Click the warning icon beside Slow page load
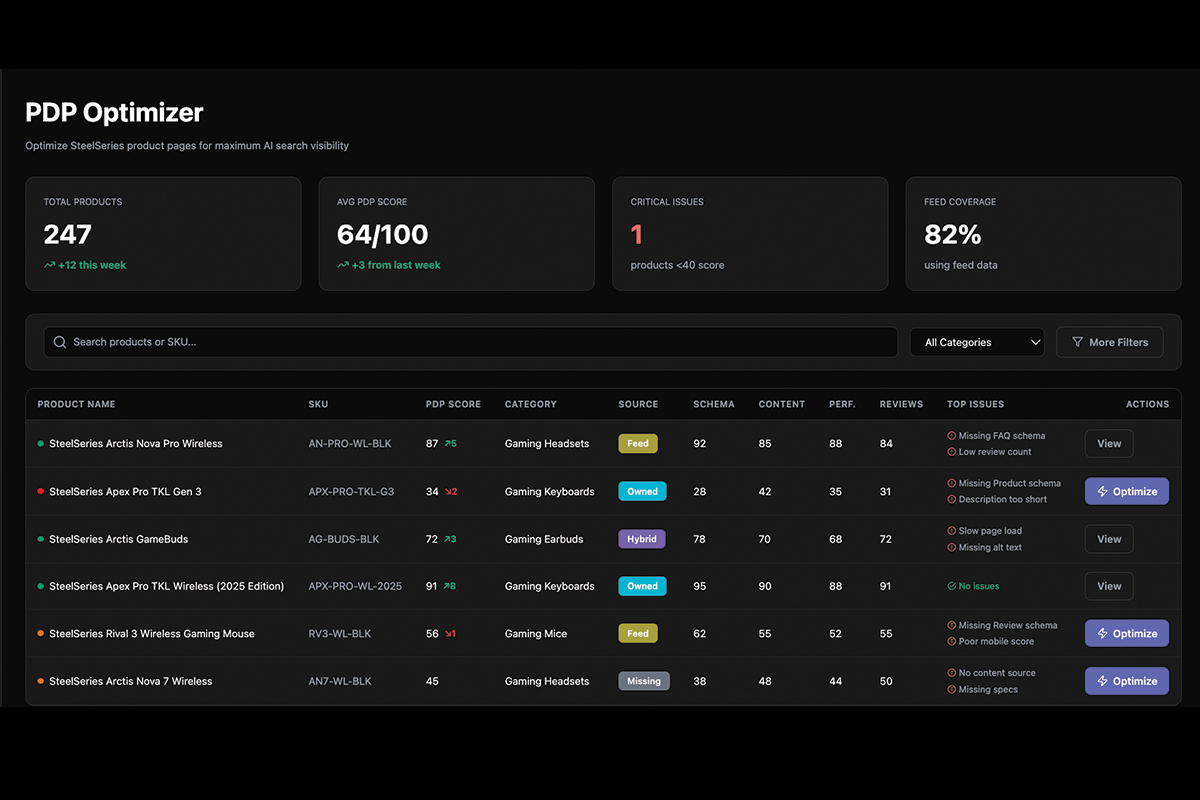The image size is (1200, 800). pos(951,531)
